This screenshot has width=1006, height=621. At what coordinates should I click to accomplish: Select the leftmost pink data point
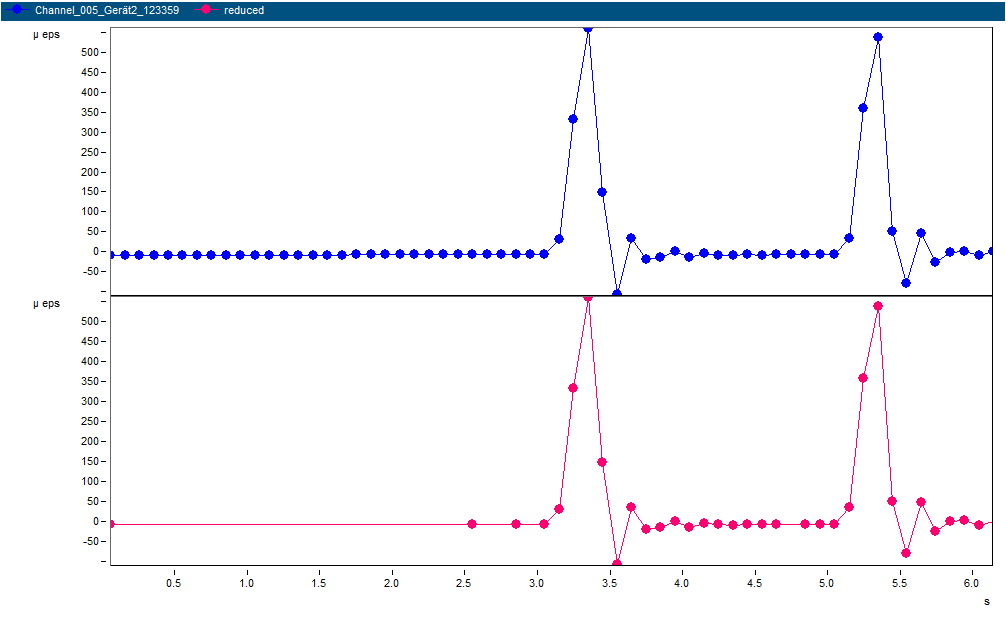click(x=110, y=524)
